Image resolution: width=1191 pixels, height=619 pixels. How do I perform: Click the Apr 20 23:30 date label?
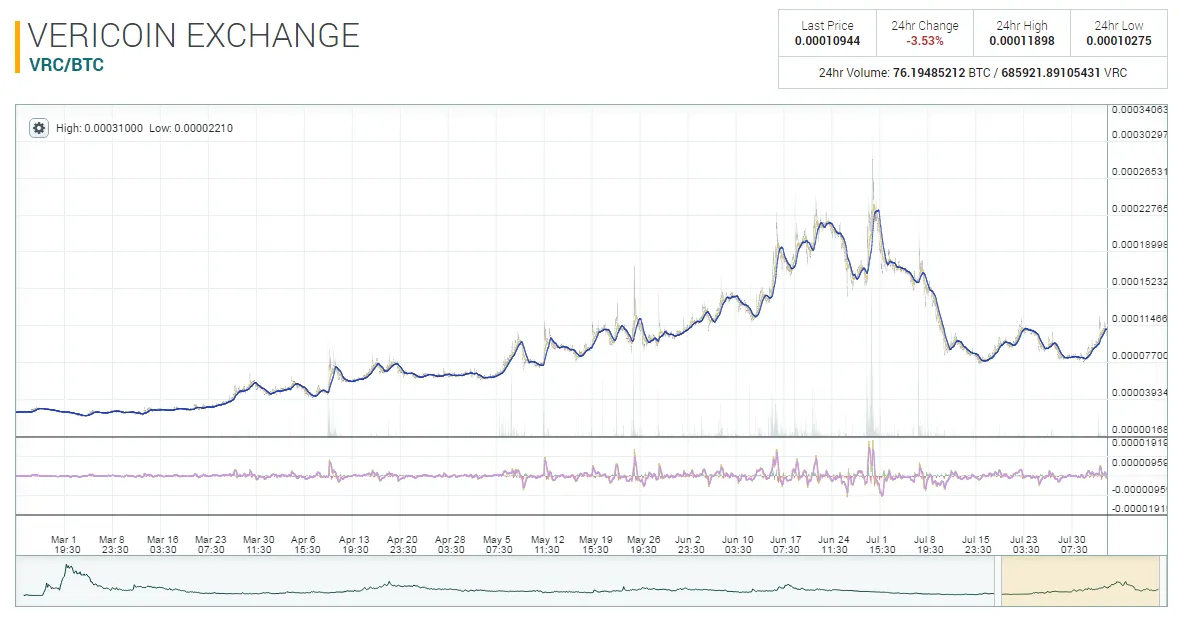pos(402,545)
